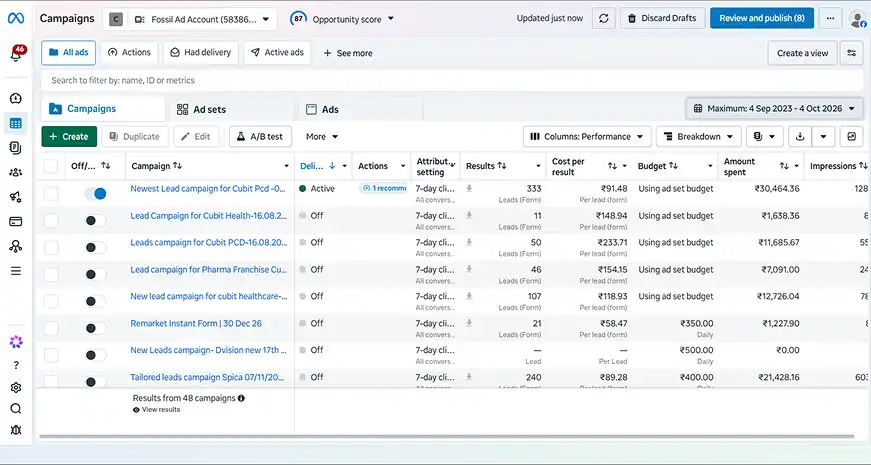
Task: Click the A/B test button
Action: [x=260, y=137]
